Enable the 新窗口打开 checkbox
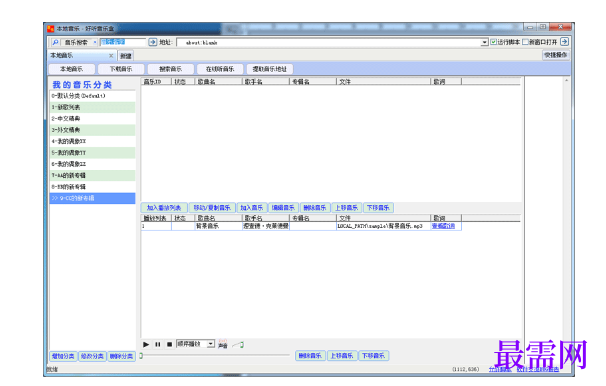This screenshot has height=386, width=606. click(525, 42)
